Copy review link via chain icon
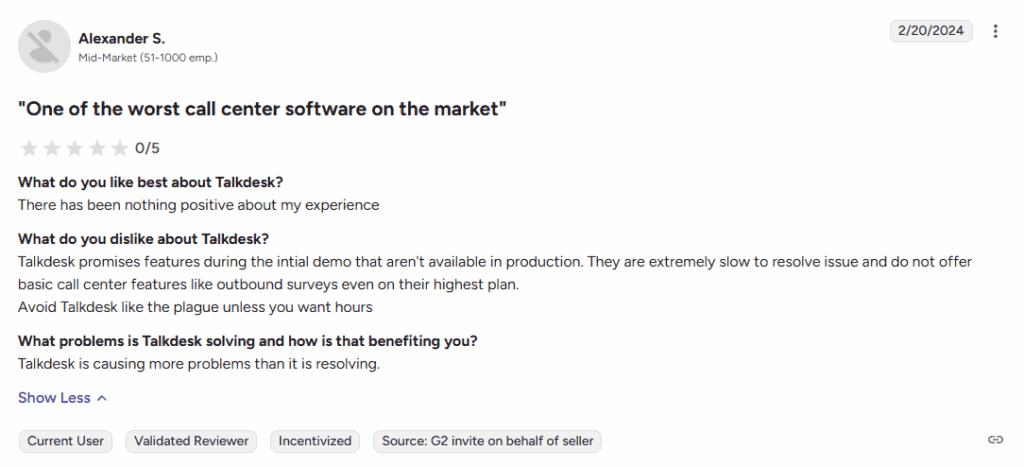 [995, 440]
